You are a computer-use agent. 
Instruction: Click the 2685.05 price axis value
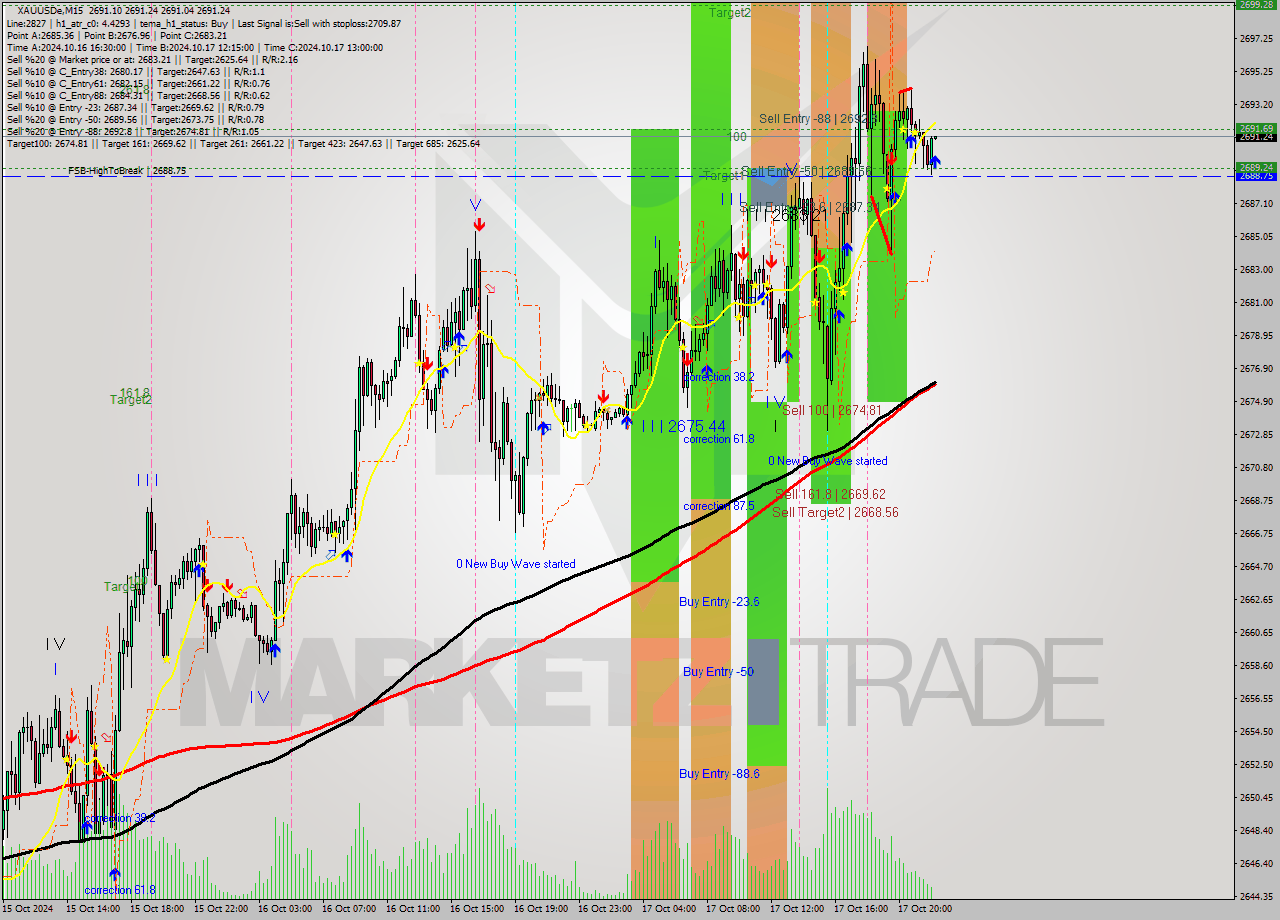pyautogui.click(x=1256, y=236)
